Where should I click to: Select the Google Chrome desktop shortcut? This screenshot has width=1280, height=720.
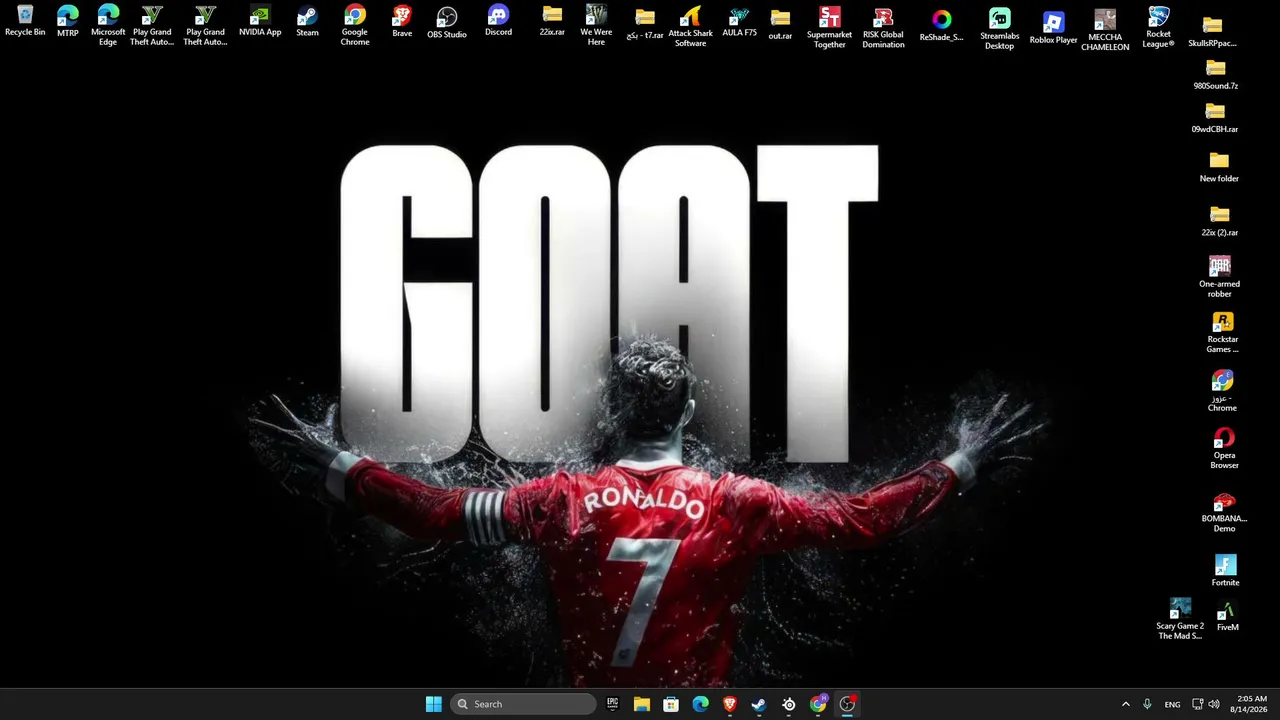355,26
